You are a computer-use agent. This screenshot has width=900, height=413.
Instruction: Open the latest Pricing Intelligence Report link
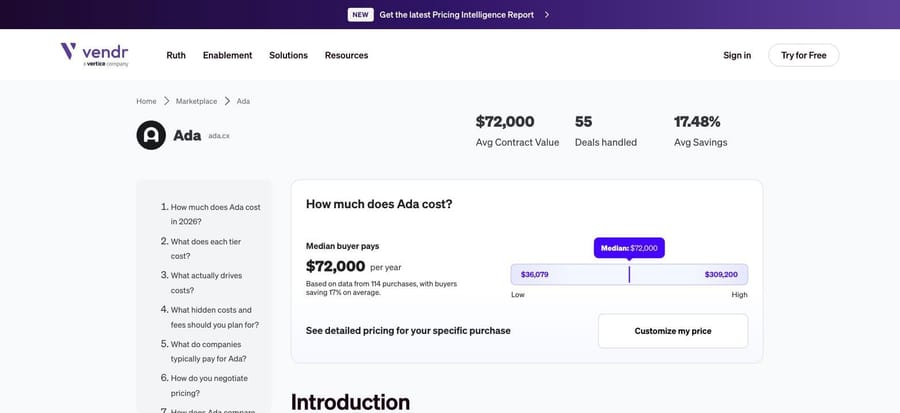tap(456, 15)
